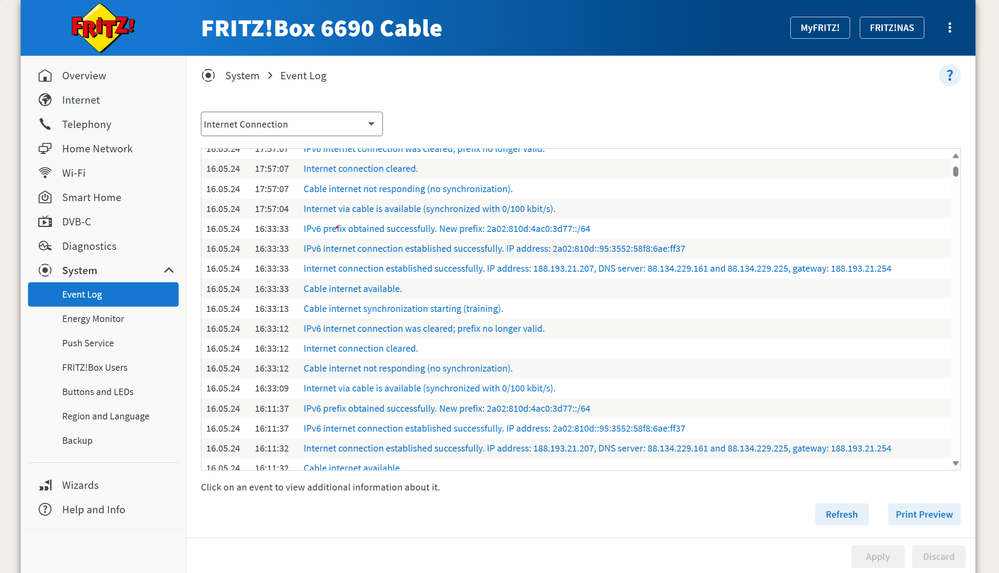This screenshot has height=573, width=999.
Task: Click the scroll-down arrow of event list
Action: (x=955, y=463)
